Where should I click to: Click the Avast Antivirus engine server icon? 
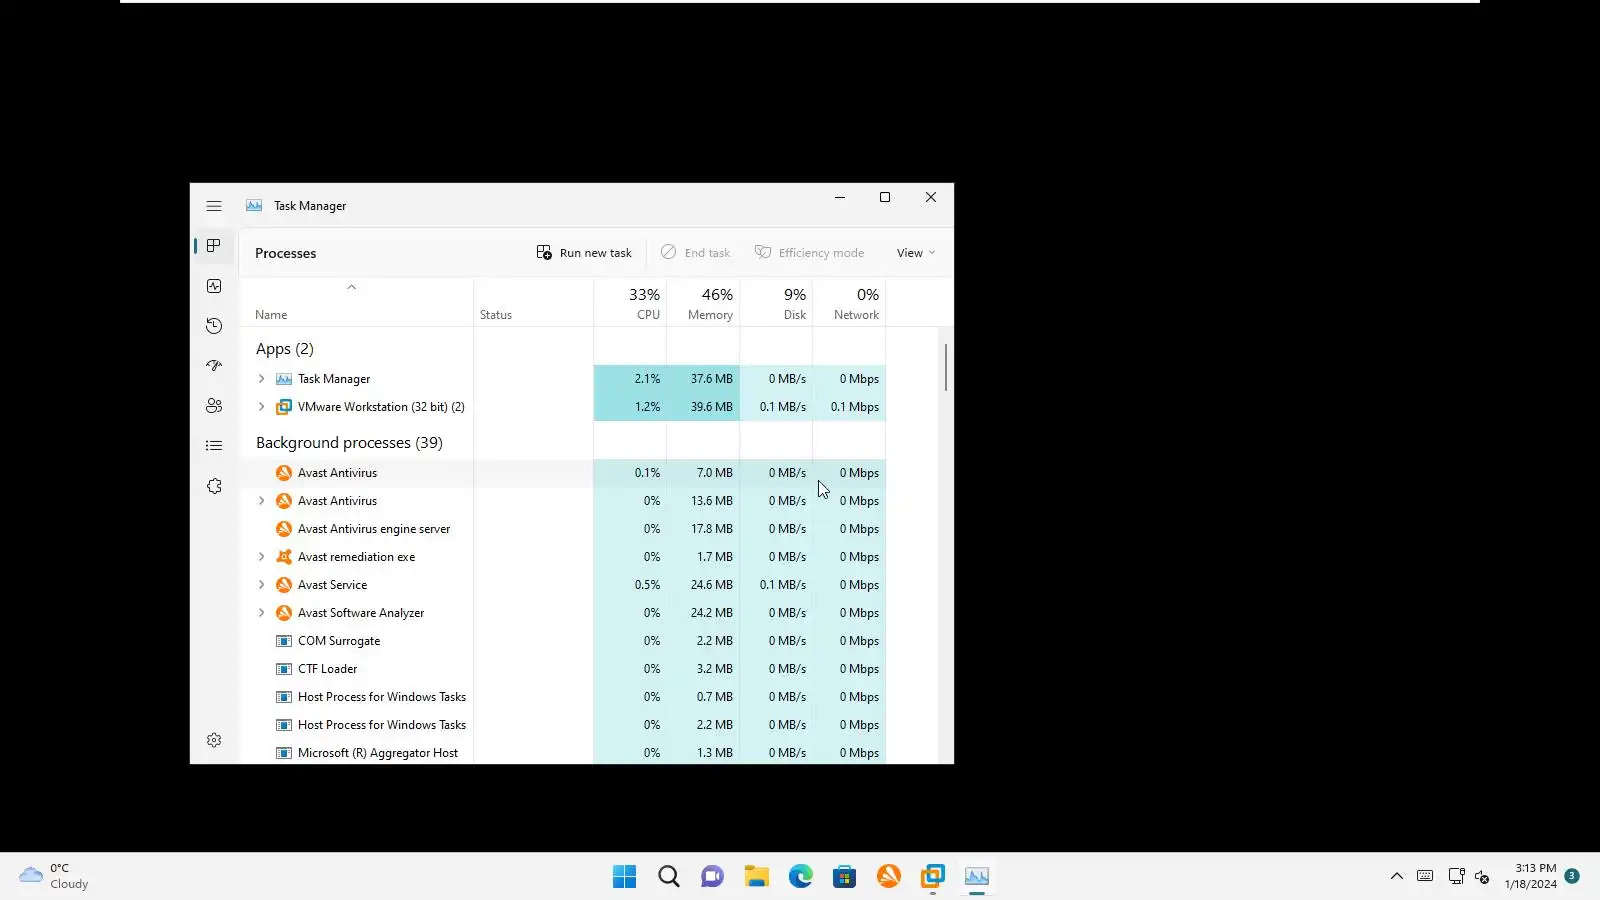(284, 529)
